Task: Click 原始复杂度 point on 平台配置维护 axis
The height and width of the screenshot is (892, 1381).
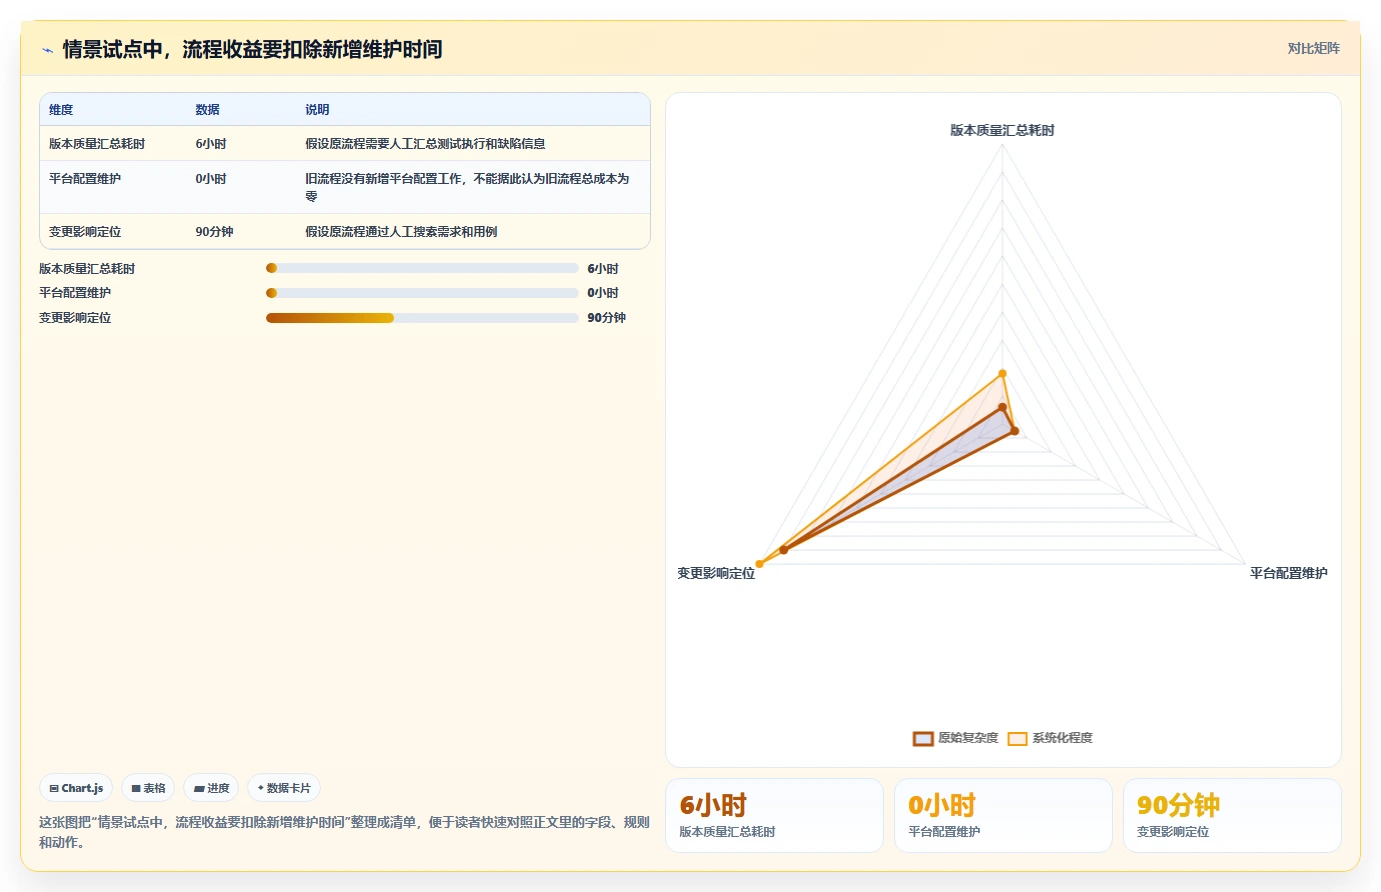Action: pos(1014,431)
